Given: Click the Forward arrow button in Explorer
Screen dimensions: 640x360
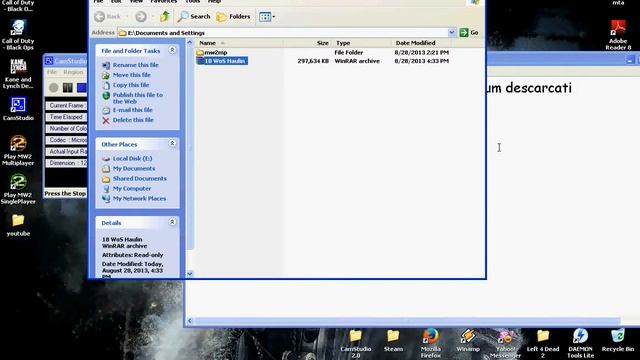Looking at the screenshot, I should pos(141,17).
